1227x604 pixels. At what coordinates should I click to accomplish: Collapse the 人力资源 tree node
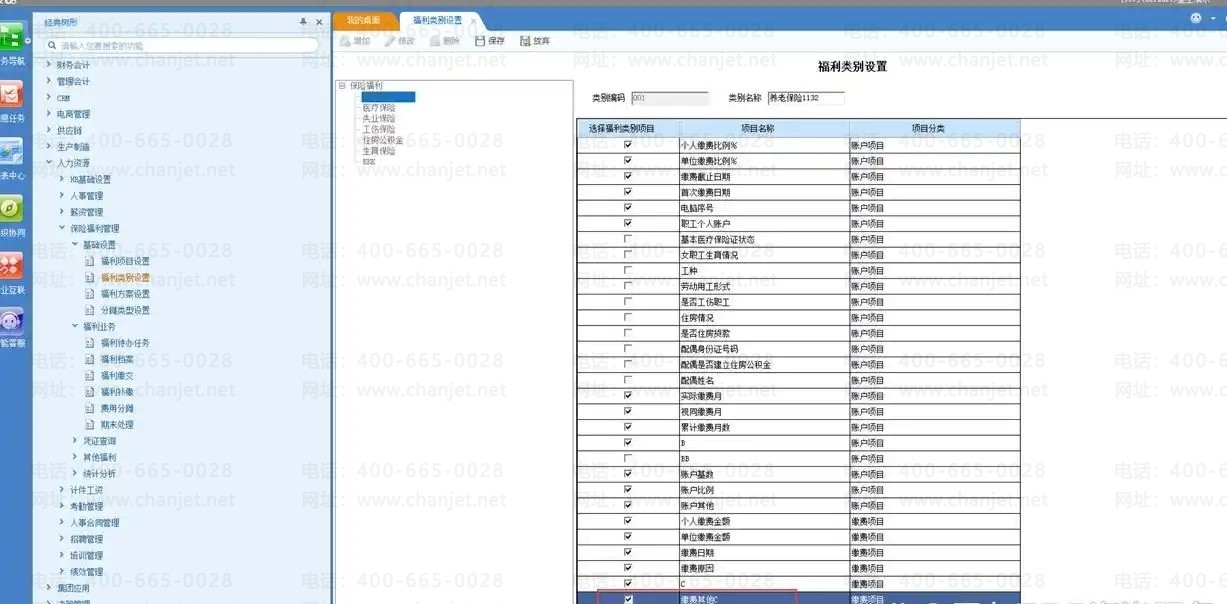[49, 163]
